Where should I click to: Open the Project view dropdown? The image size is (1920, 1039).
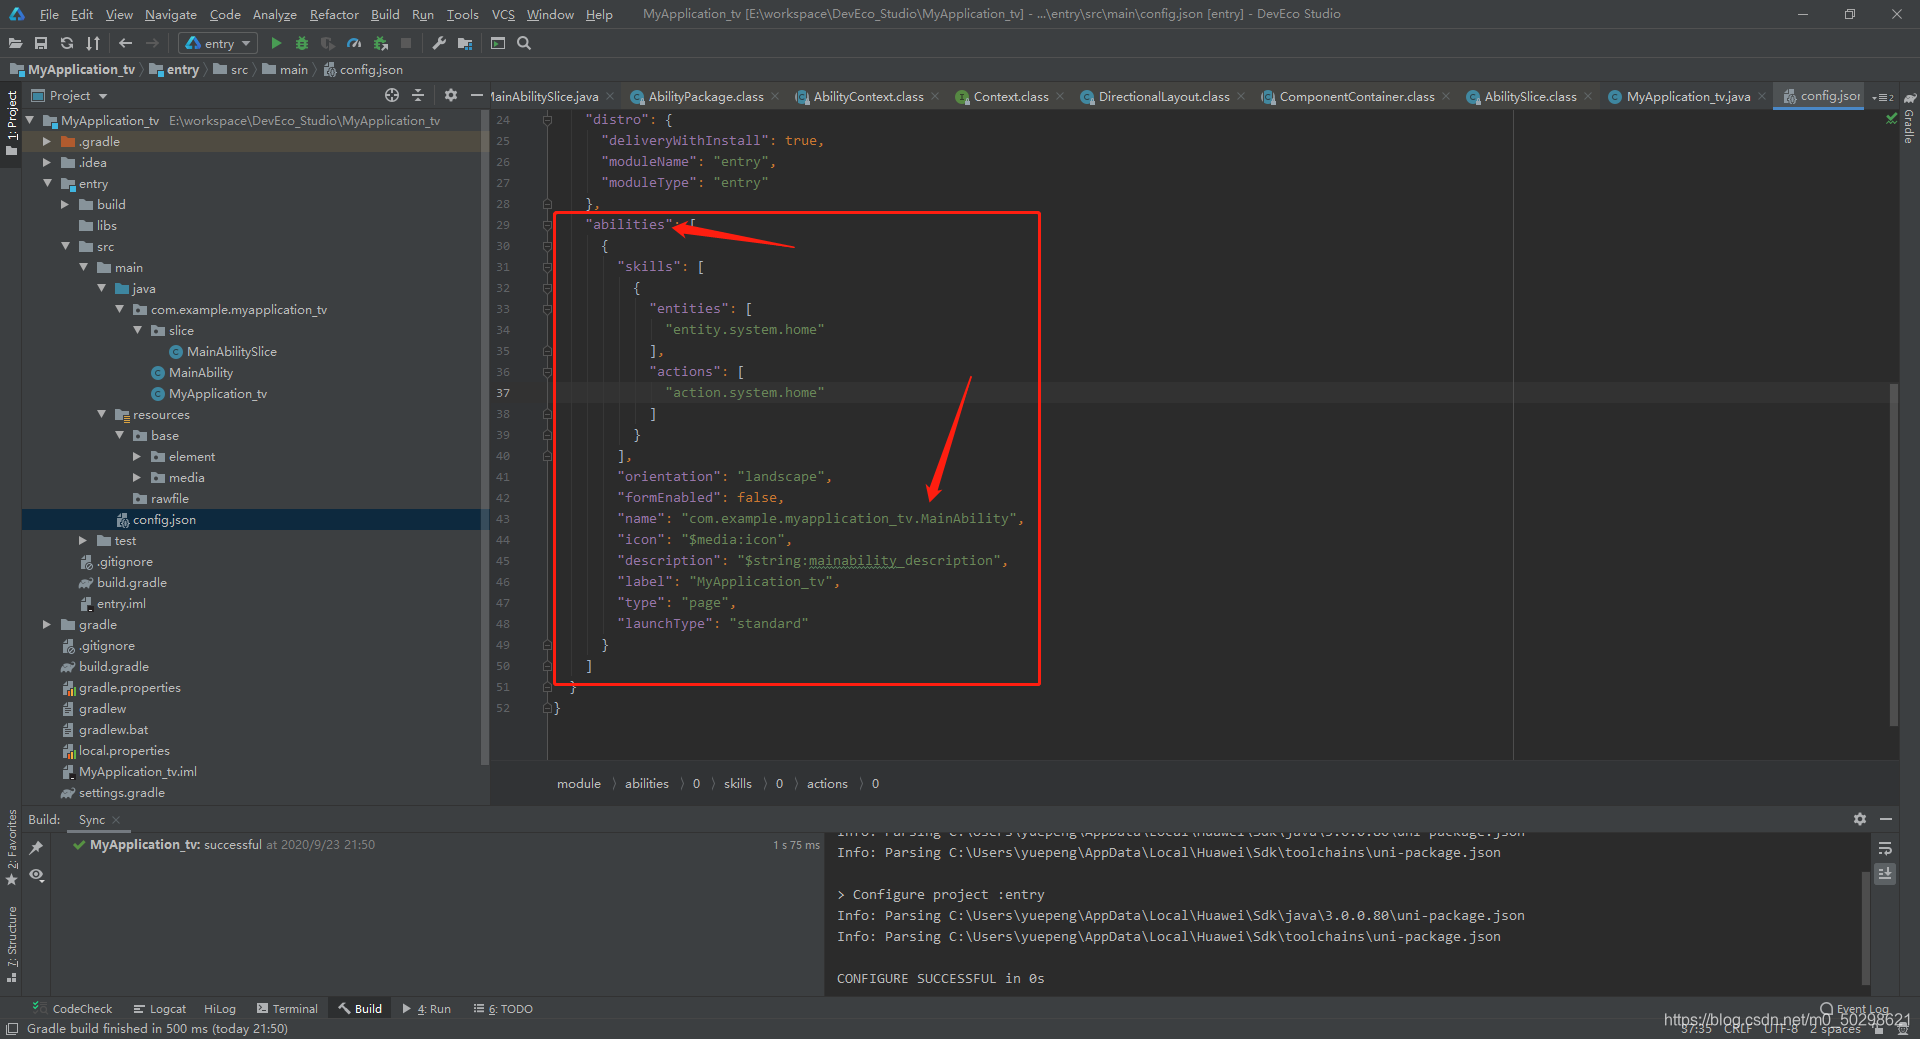pos(70,96)
